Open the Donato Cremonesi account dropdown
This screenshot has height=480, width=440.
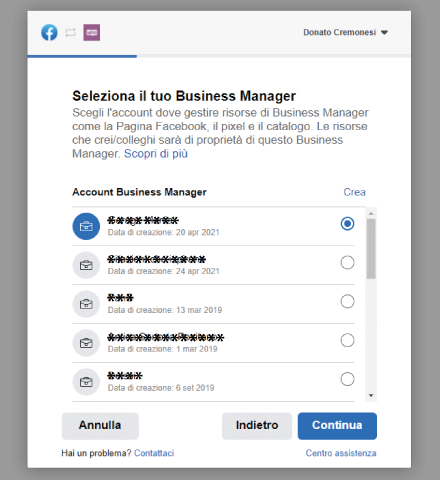(x=346, y=32)
